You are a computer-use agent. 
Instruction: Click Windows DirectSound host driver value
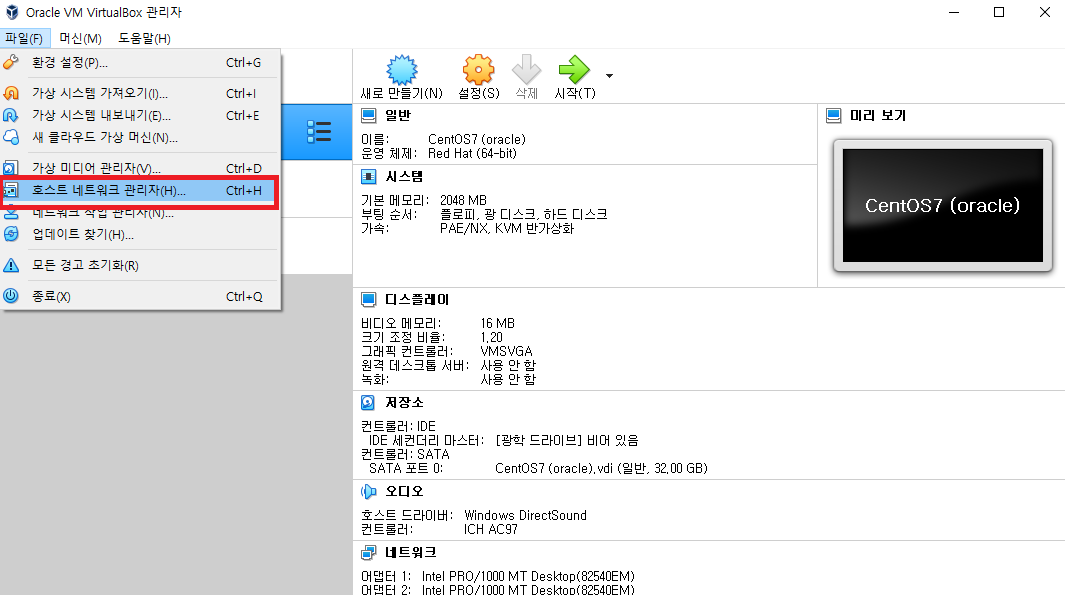coord(525,515)
